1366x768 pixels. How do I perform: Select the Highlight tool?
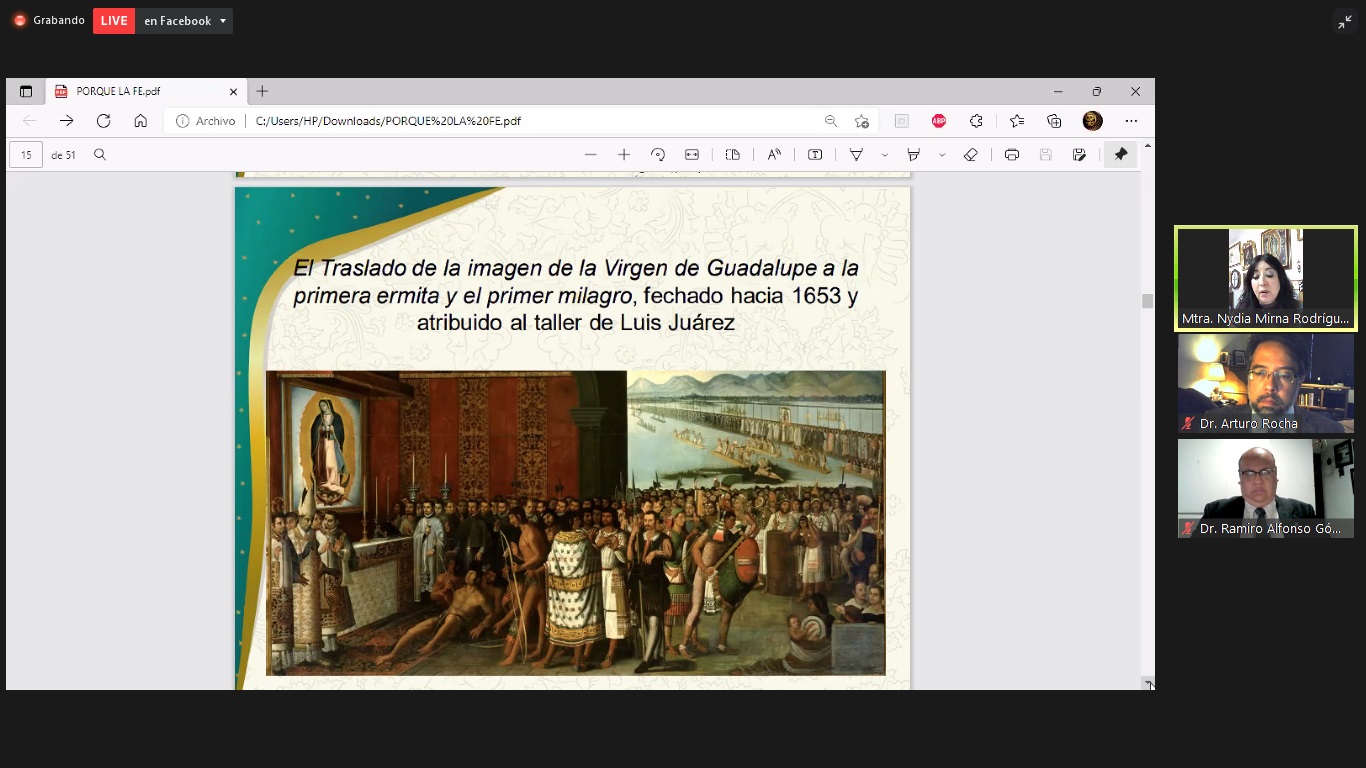pyautogui.click(x=913, y=155)
